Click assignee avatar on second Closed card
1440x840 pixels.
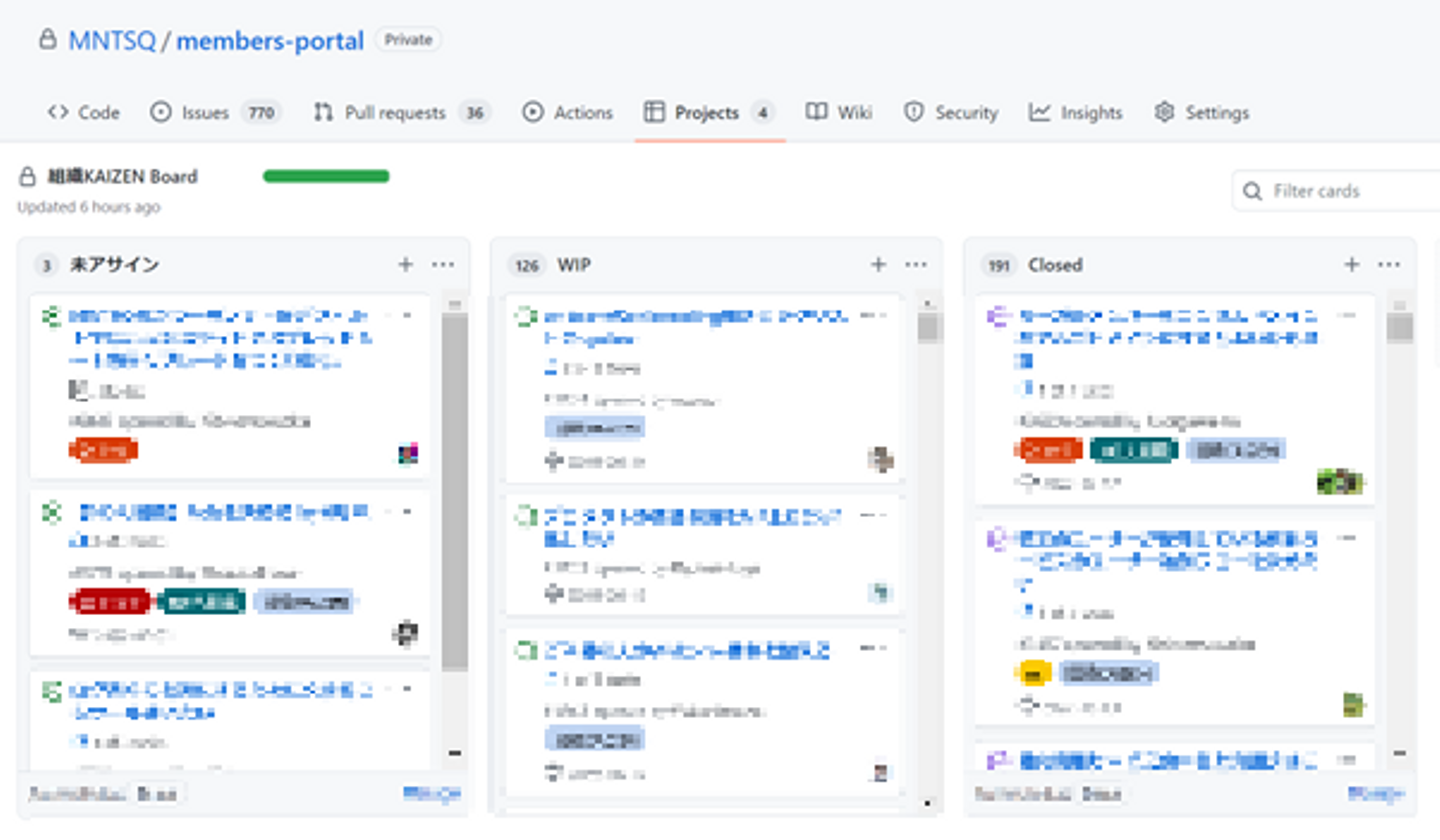point(1354,704)
